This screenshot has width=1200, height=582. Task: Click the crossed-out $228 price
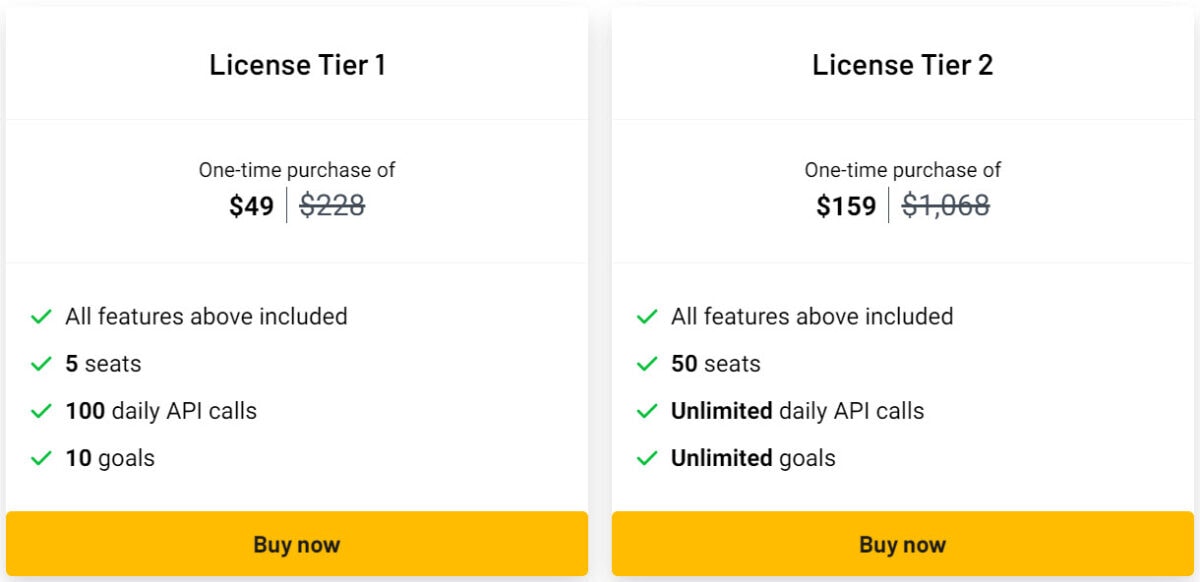pyautogui.click(x=334, y=207)
